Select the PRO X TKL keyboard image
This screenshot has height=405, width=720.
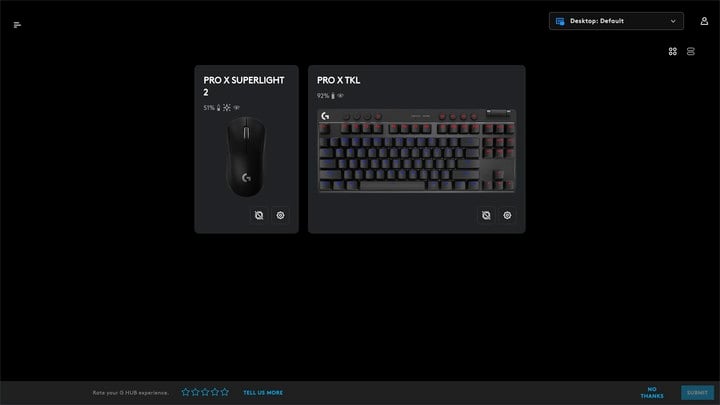click(416, 151)
